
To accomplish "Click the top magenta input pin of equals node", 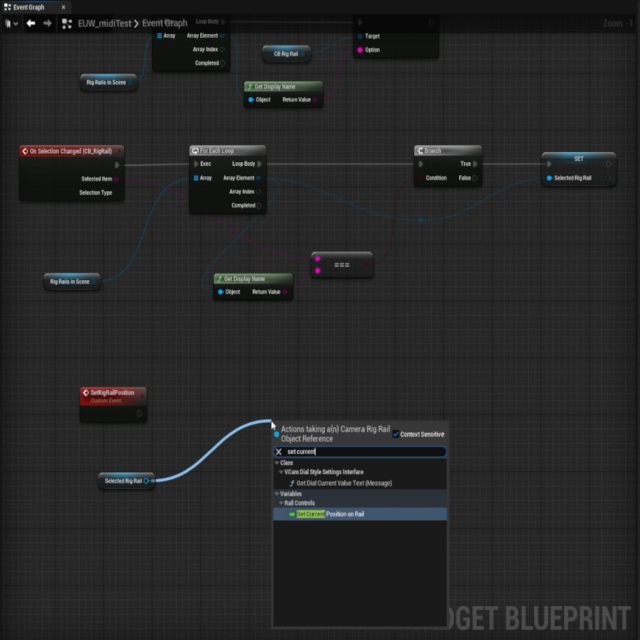I will 318,259.
